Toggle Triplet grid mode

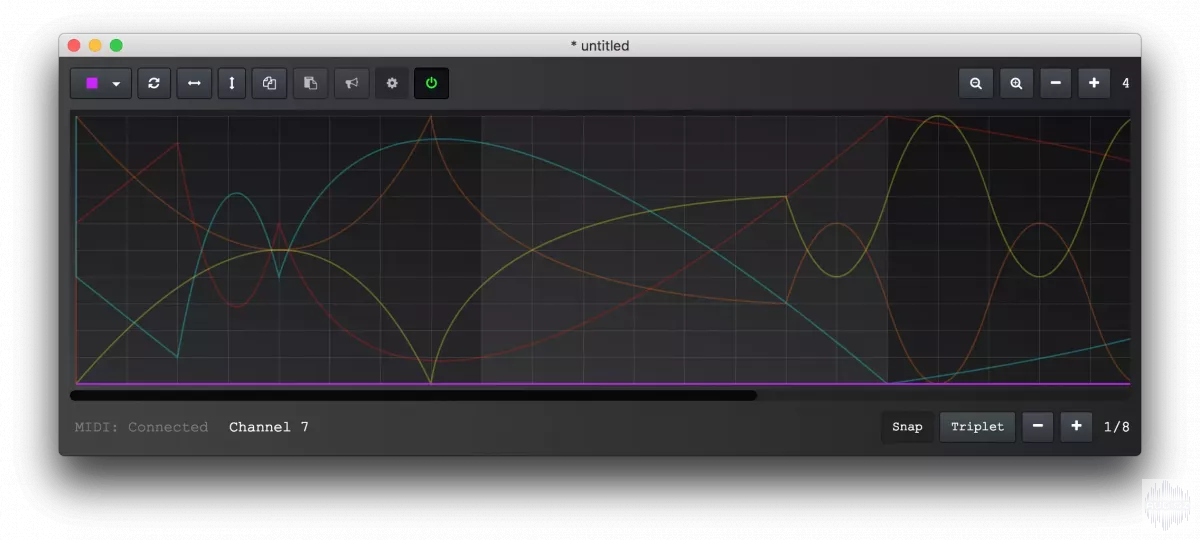(977, 427)
